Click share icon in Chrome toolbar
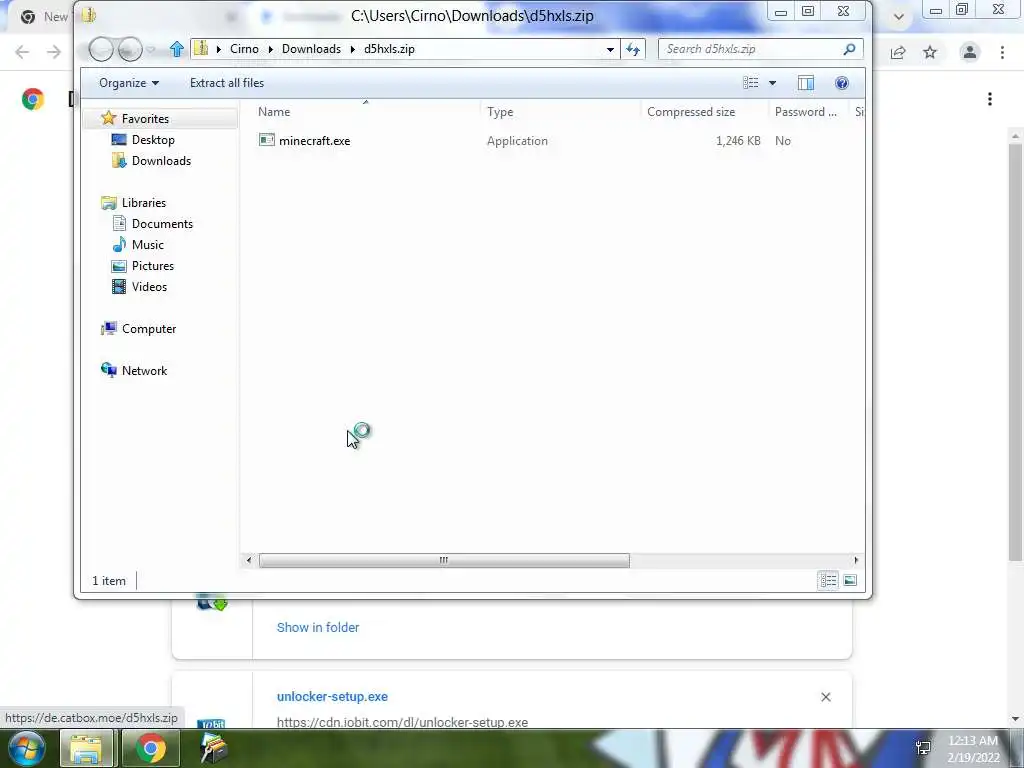 [x=898, y=52]
